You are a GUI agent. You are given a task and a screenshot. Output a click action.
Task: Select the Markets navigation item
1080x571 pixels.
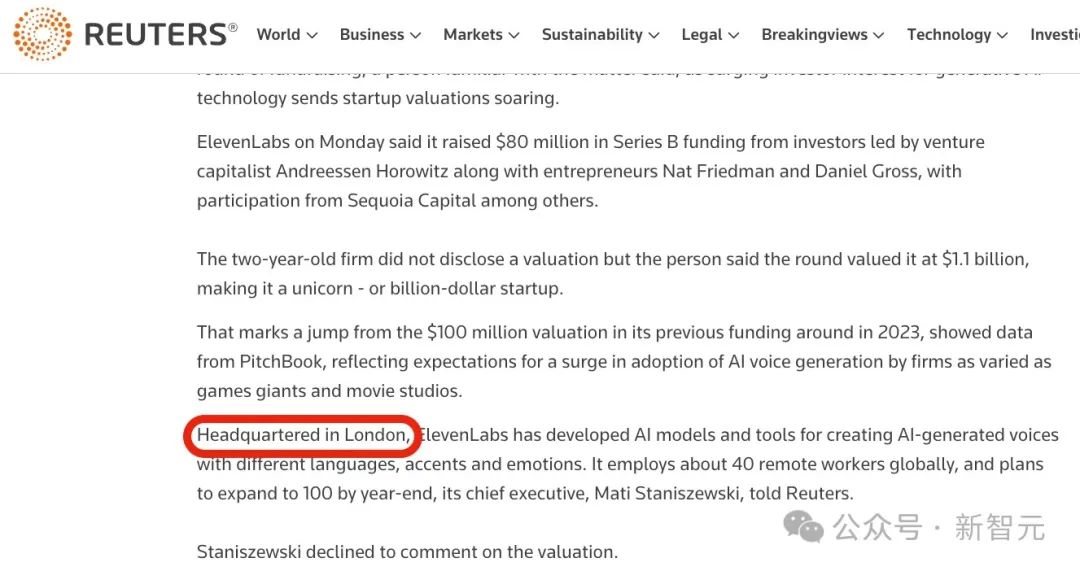473,34
